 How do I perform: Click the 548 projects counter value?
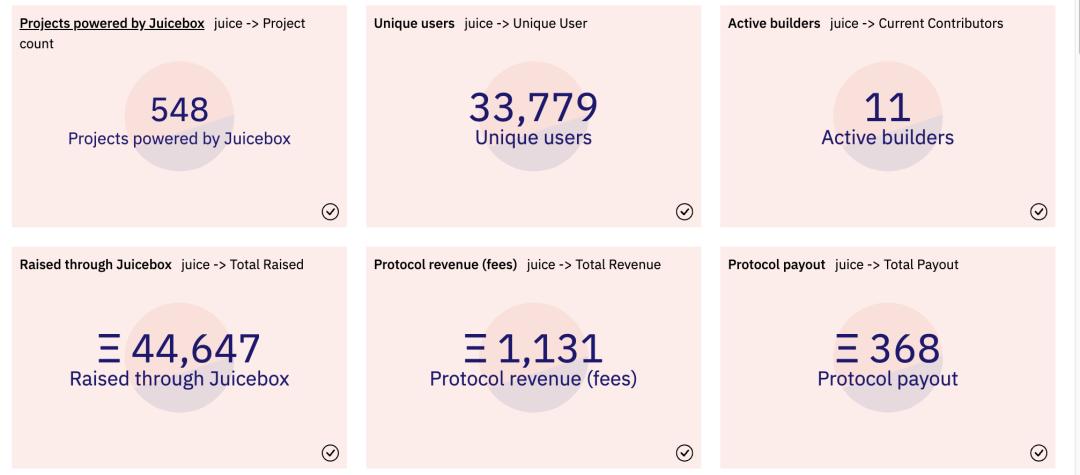click(179, 110)
